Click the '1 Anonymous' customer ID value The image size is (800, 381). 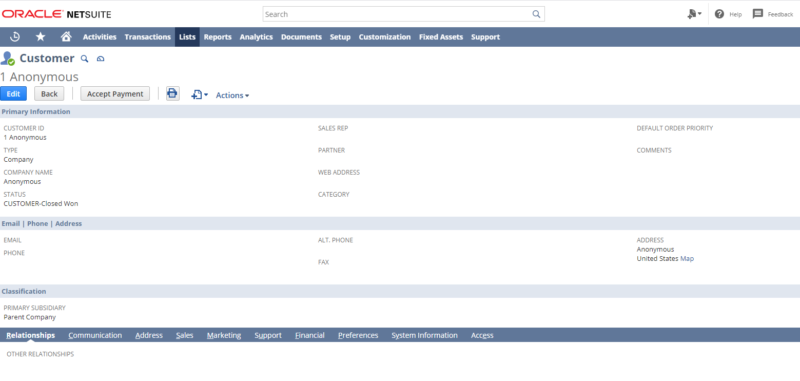click(x=25, y=137)
